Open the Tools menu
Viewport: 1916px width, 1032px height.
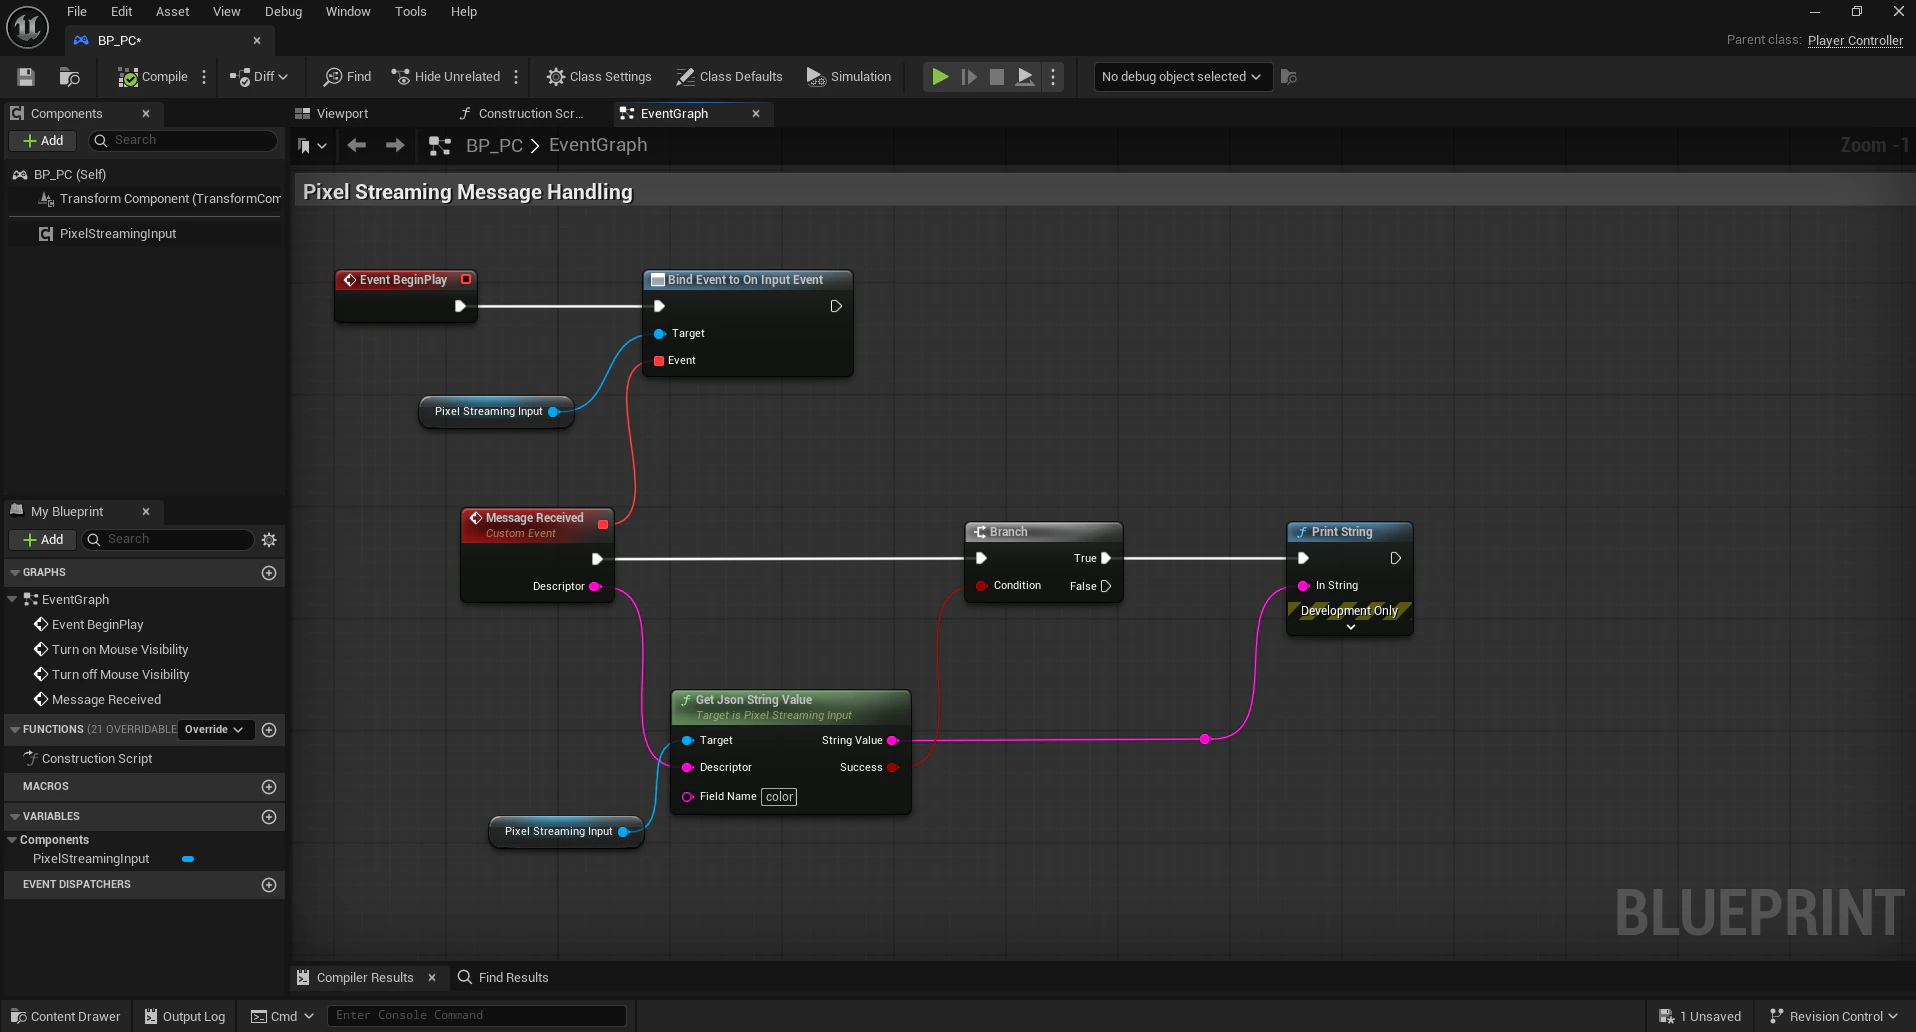pyautogui.click(x=410, y=12)
